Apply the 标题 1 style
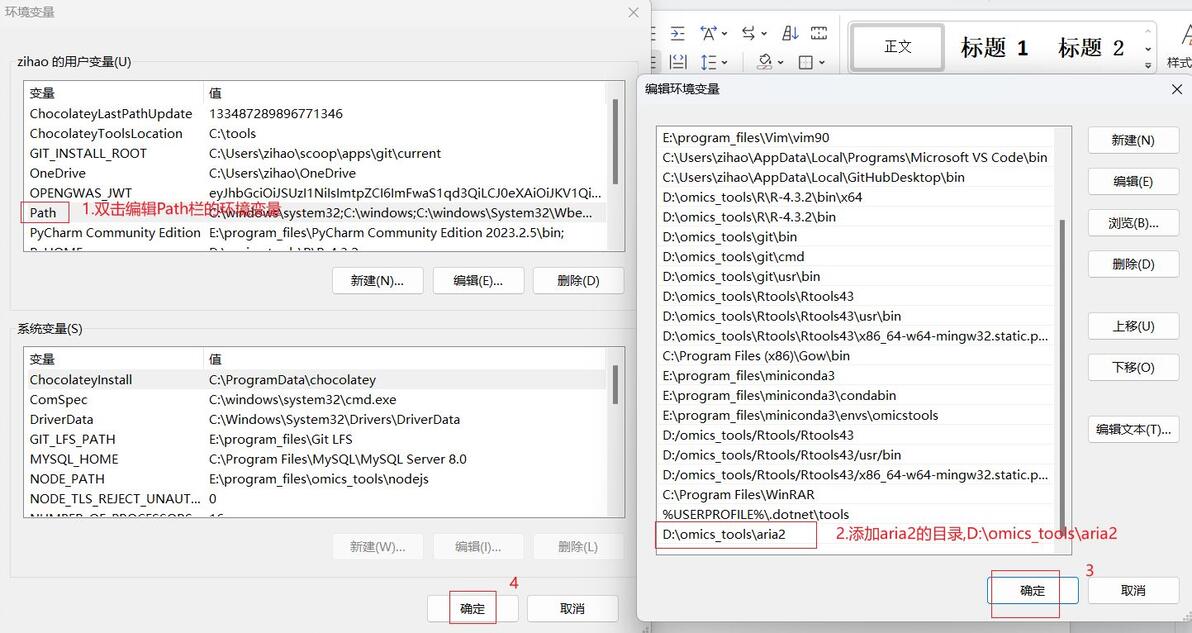 pos(994,47)
